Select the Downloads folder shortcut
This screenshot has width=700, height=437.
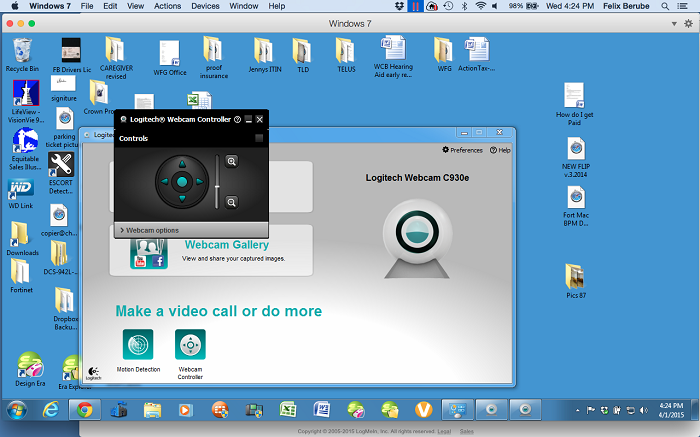(22, 238)
